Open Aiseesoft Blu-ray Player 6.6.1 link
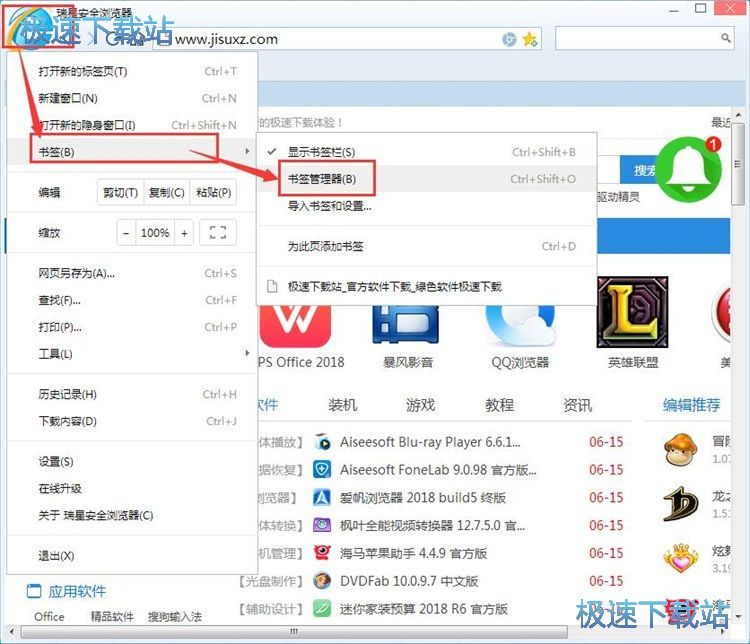Viewport: 750px width, 644px height. pos(430,442)
